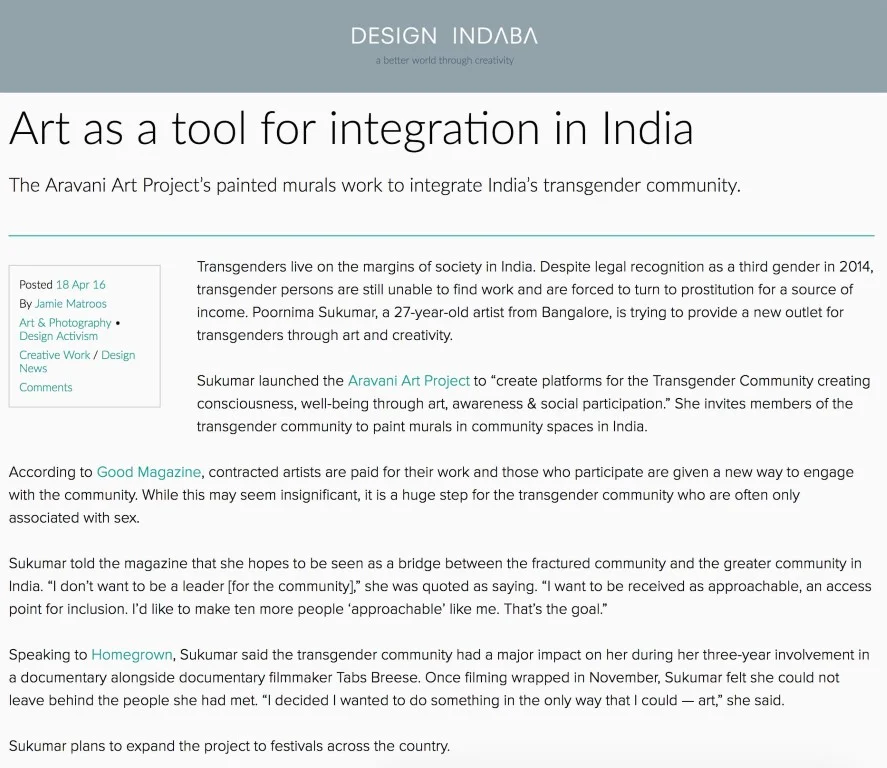Screen dimensions: 887x768
Task: Click the Design Indaba logo
Action: point(443,36)
